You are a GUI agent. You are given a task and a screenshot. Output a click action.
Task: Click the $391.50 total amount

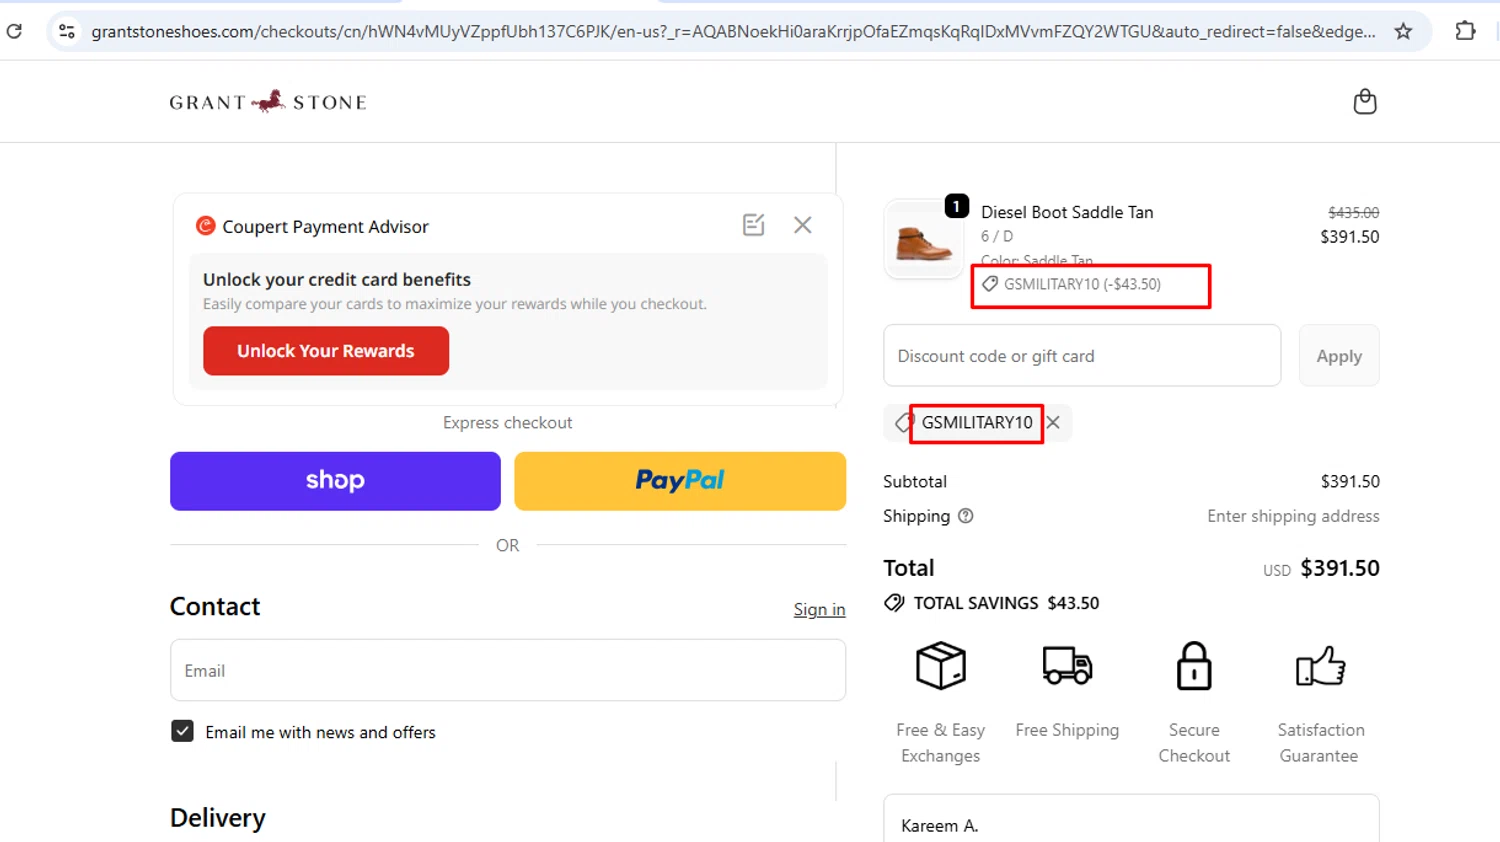click(1340, 568)
